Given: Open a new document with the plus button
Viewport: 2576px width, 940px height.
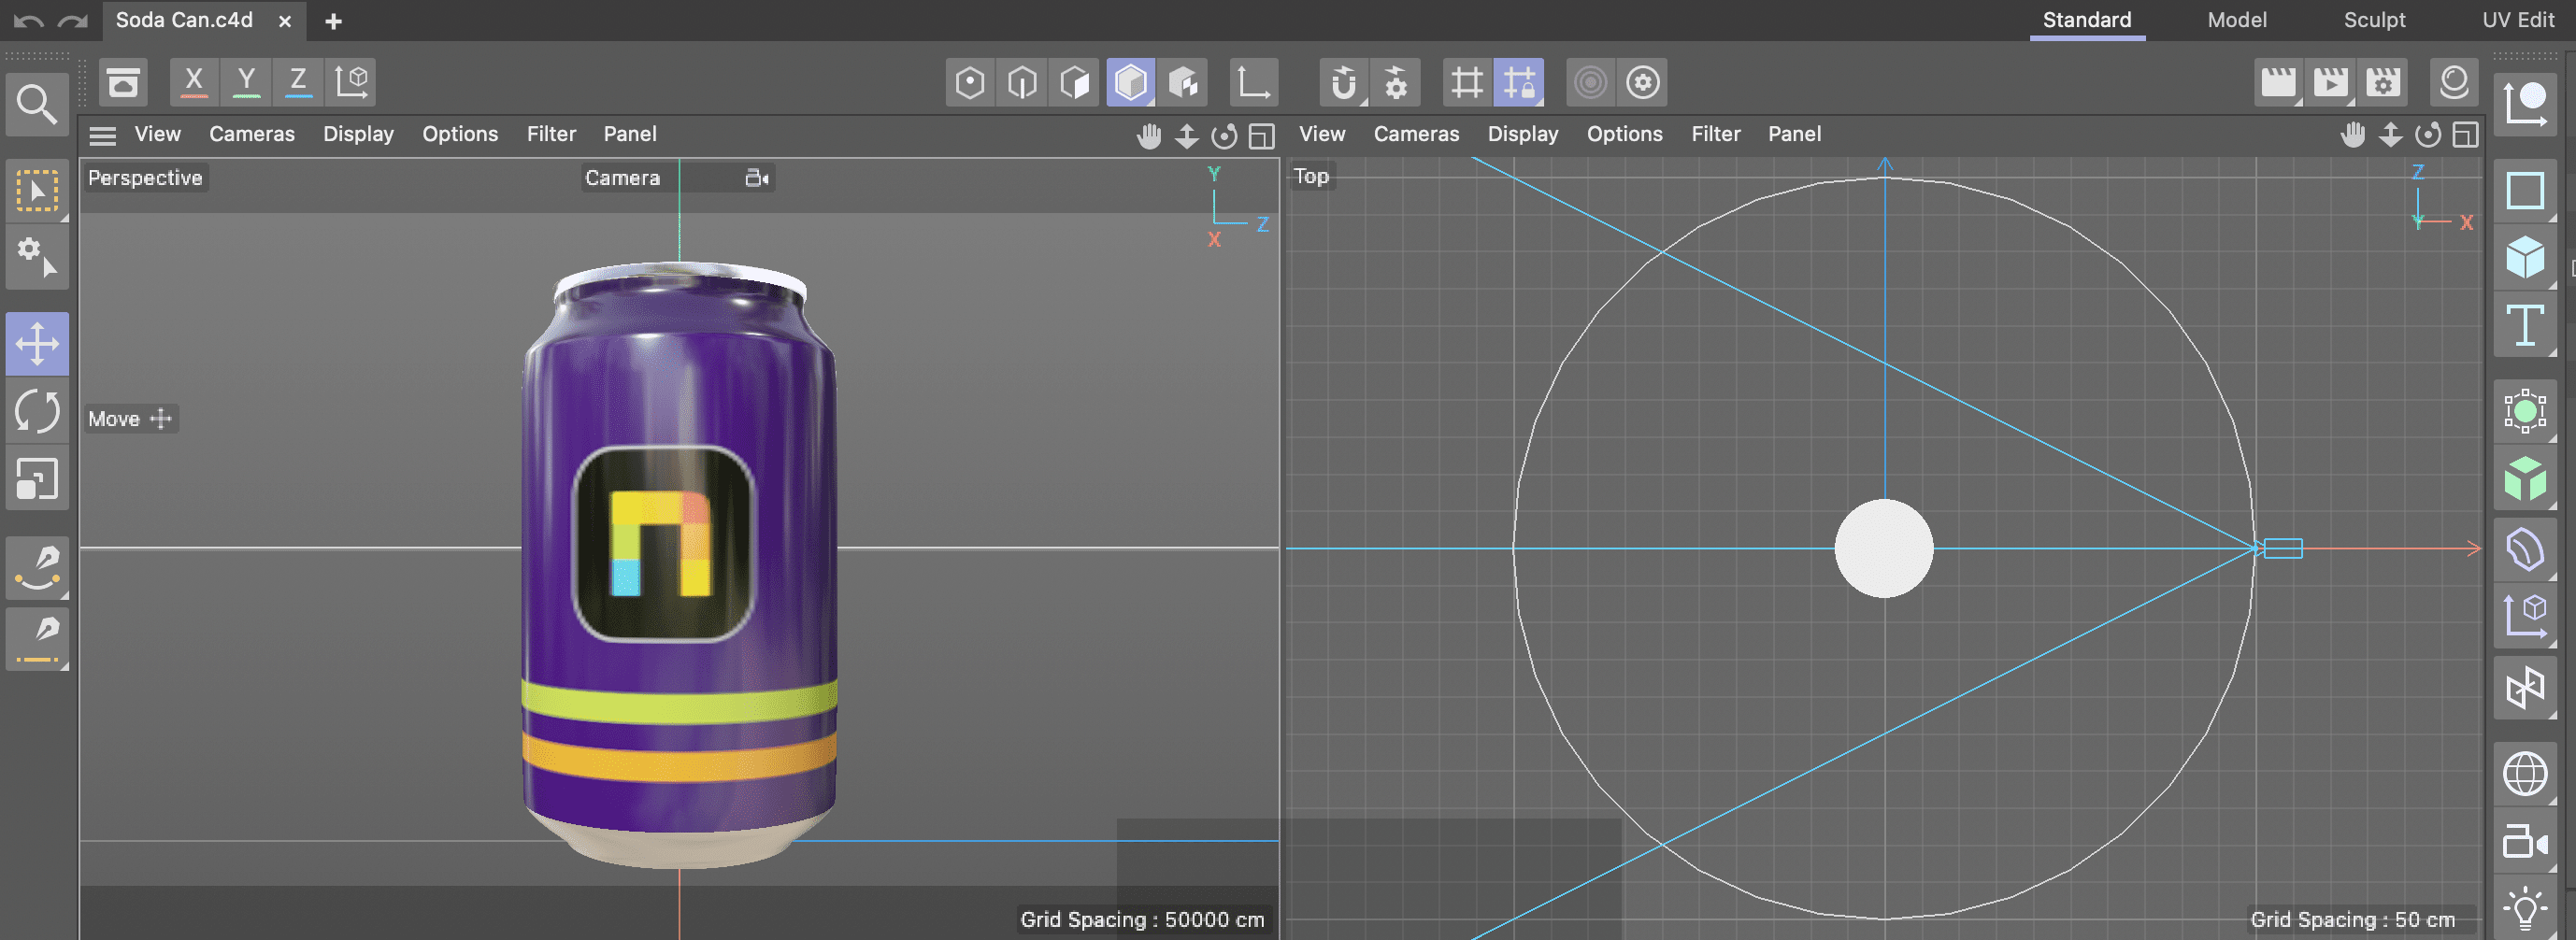Looking at the screenshot, I should [333, 20].
